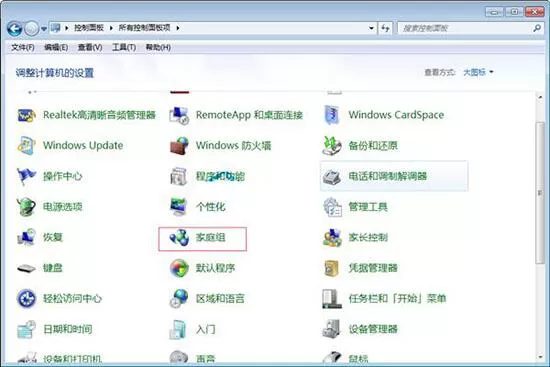Click the 管理工具 label
Screen dimensions: 550x367
(368, 207)
